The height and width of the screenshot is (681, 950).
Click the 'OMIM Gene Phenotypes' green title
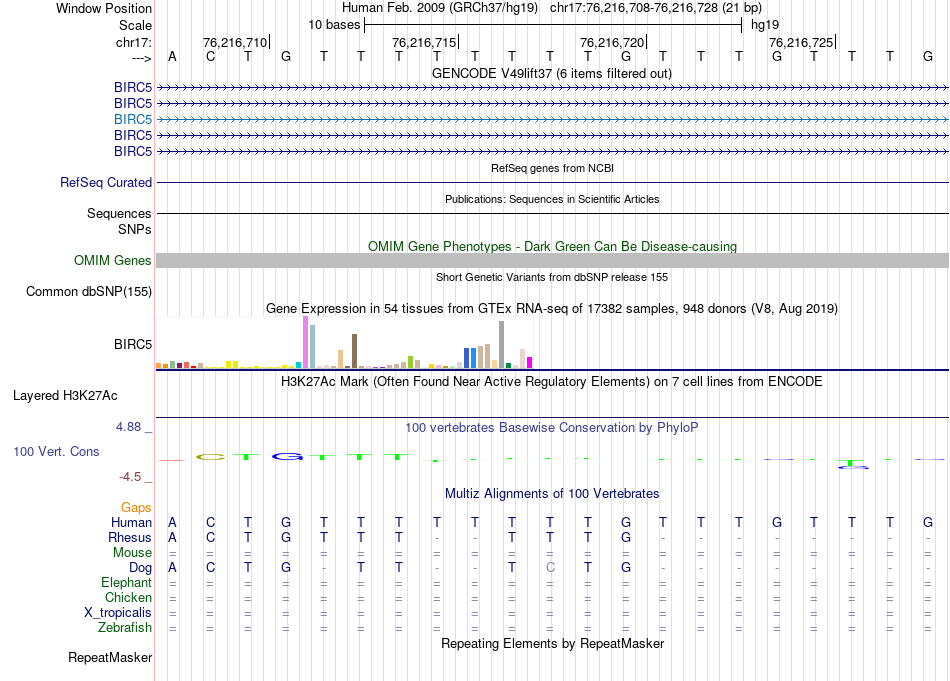553,247
